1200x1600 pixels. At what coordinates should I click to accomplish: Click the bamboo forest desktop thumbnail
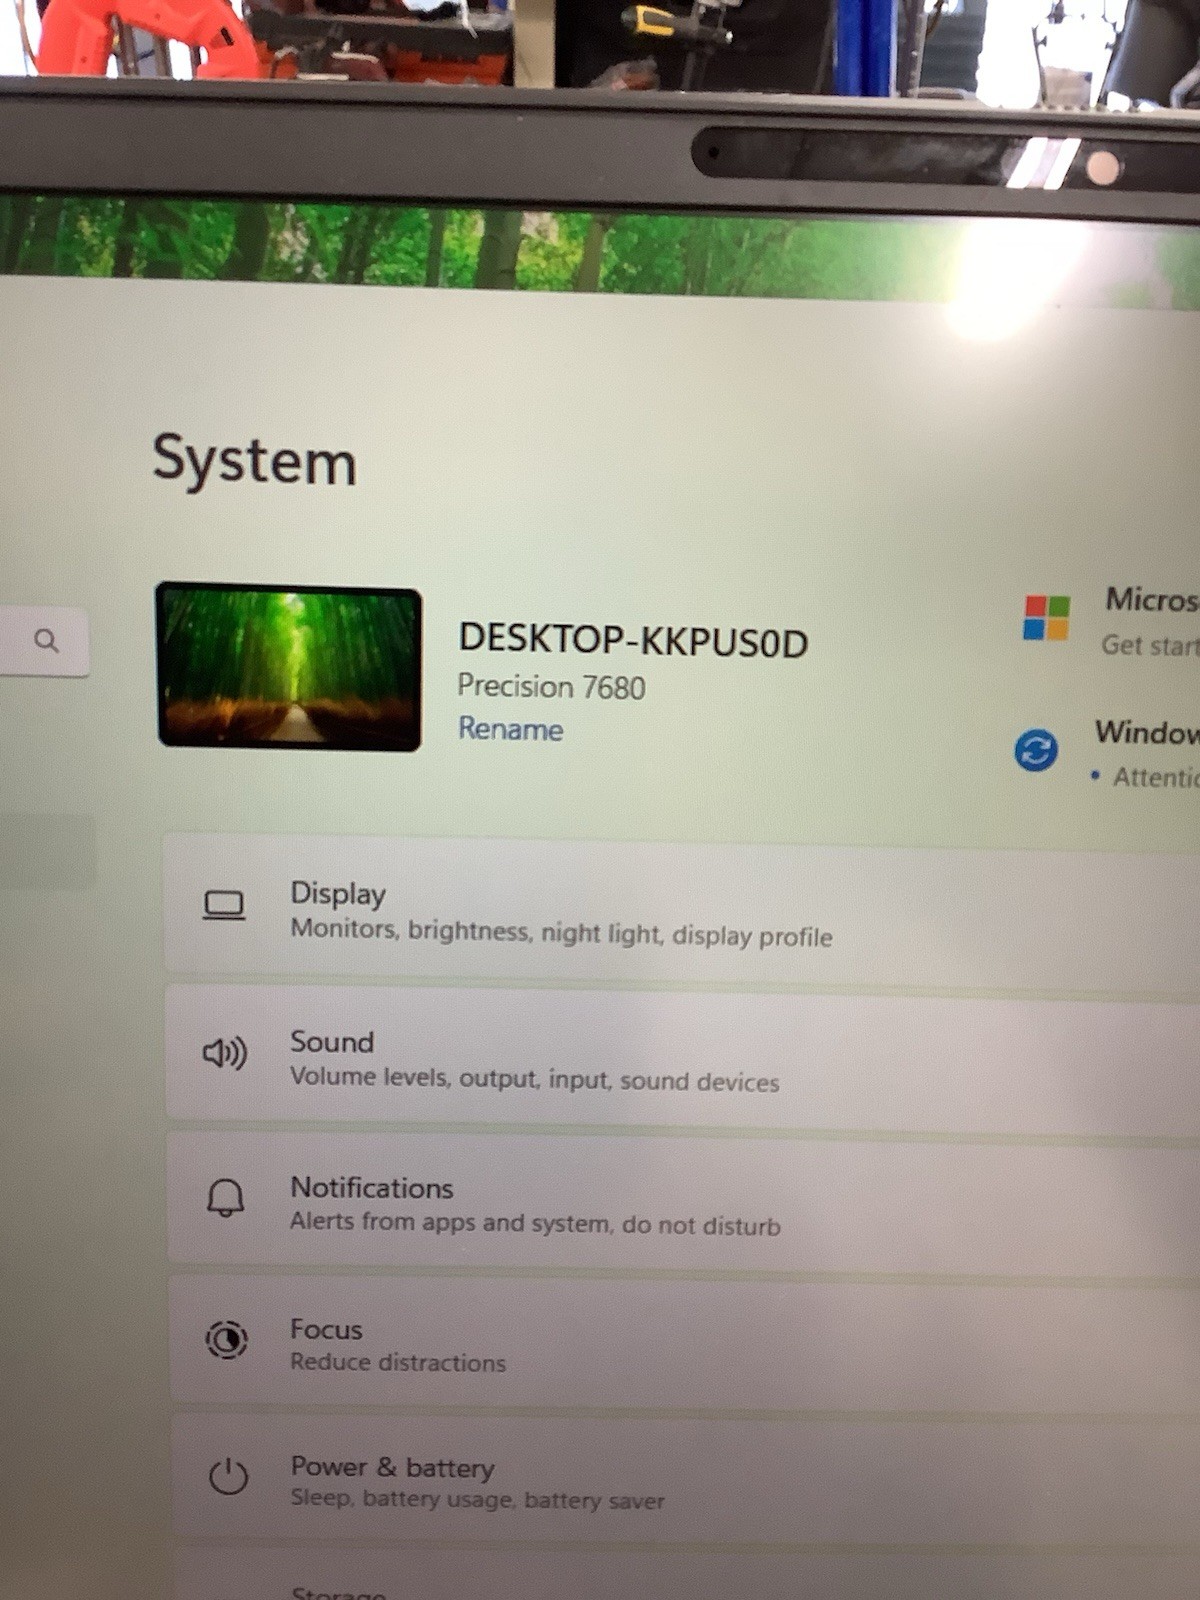(289, 667)
